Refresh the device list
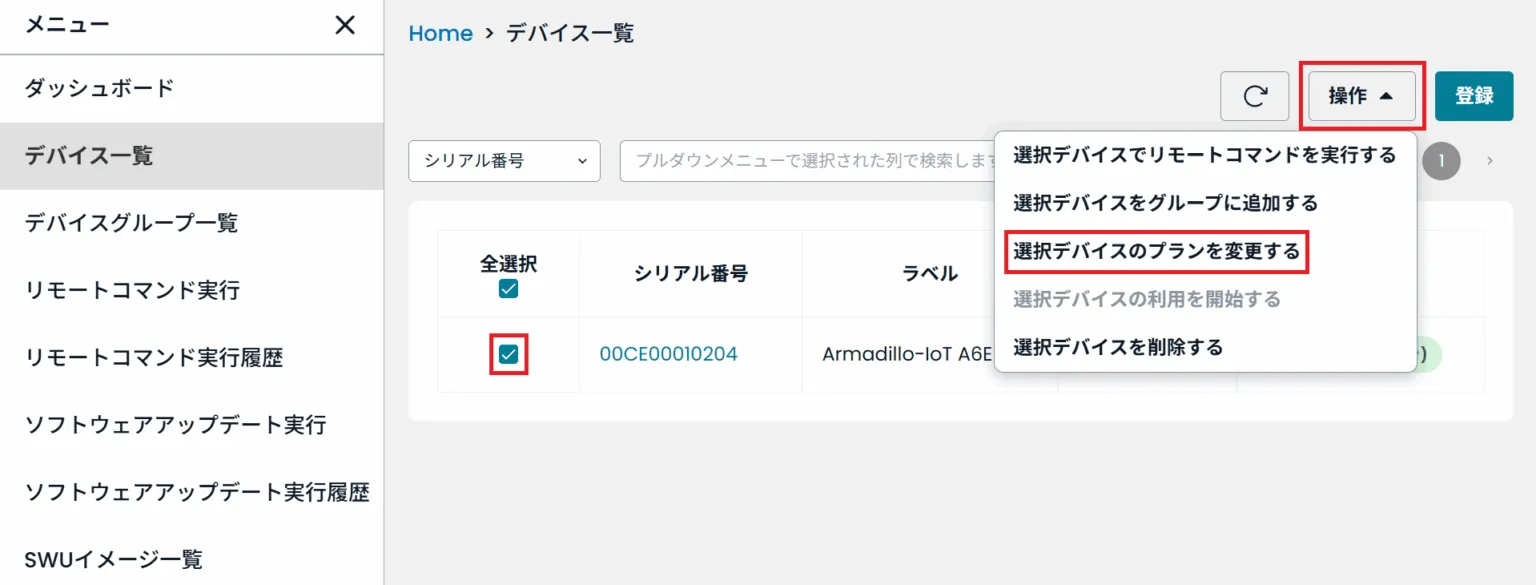Viewport: 1536px width, 585px height. click(x=1254, y=96)
